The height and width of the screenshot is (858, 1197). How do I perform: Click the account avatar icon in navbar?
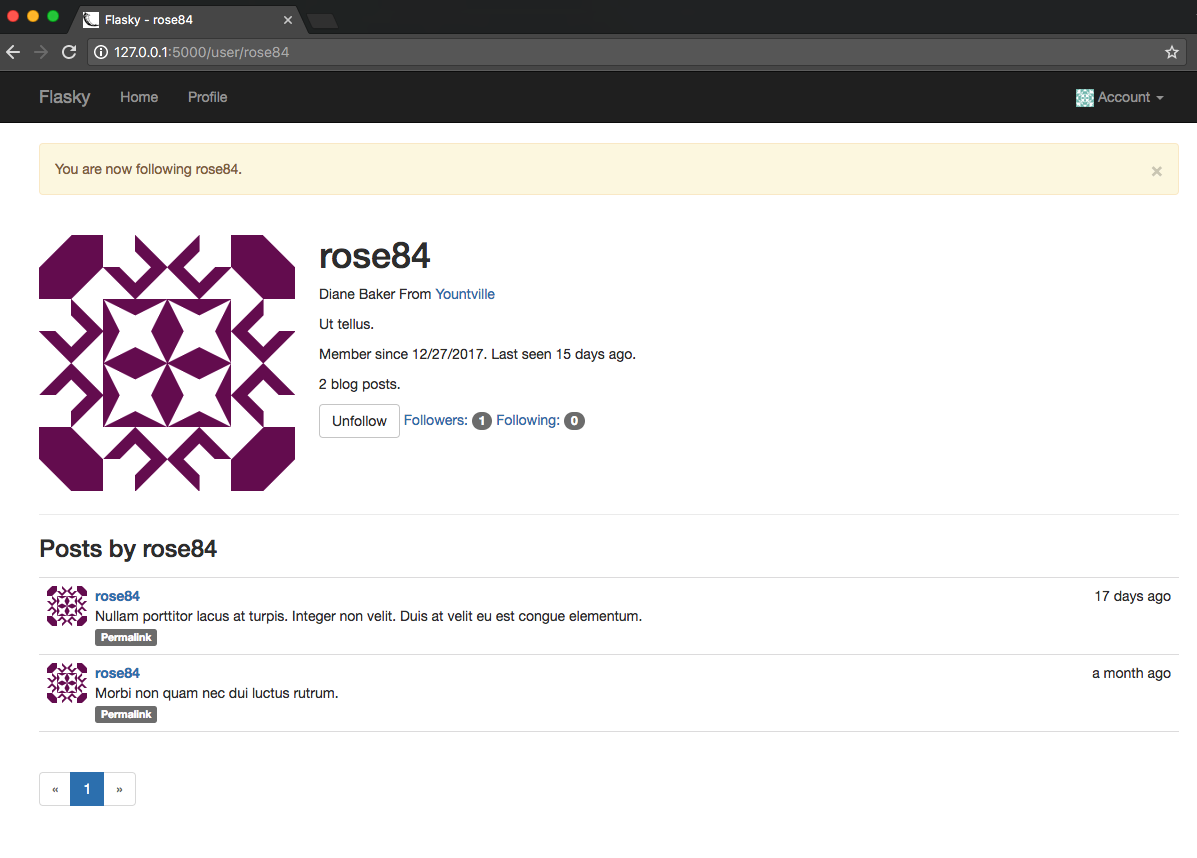point(1084,98)
